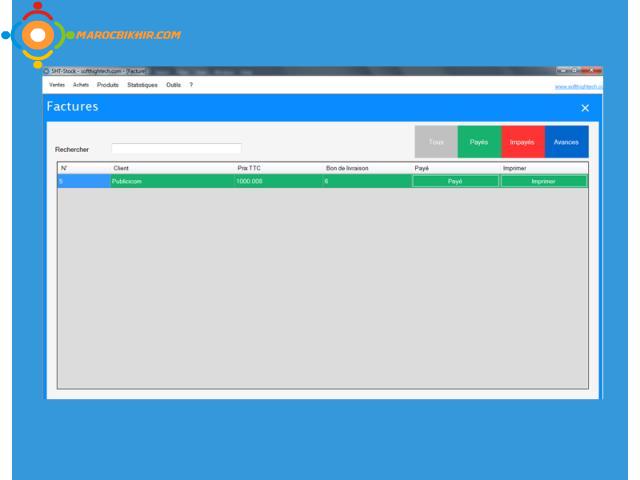
Task: Sort by the N° column header
Action: (x=84, y=168)
